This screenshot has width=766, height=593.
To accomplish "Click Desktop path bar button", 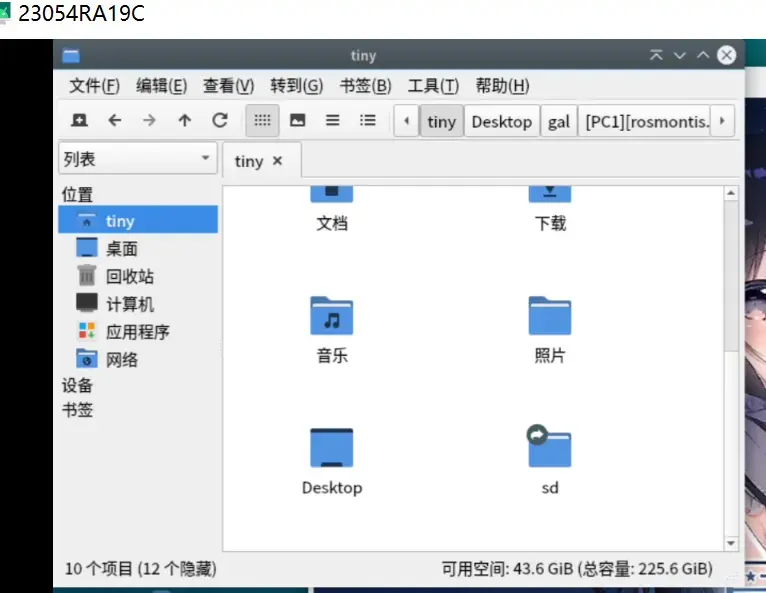I will pos(502,121).
